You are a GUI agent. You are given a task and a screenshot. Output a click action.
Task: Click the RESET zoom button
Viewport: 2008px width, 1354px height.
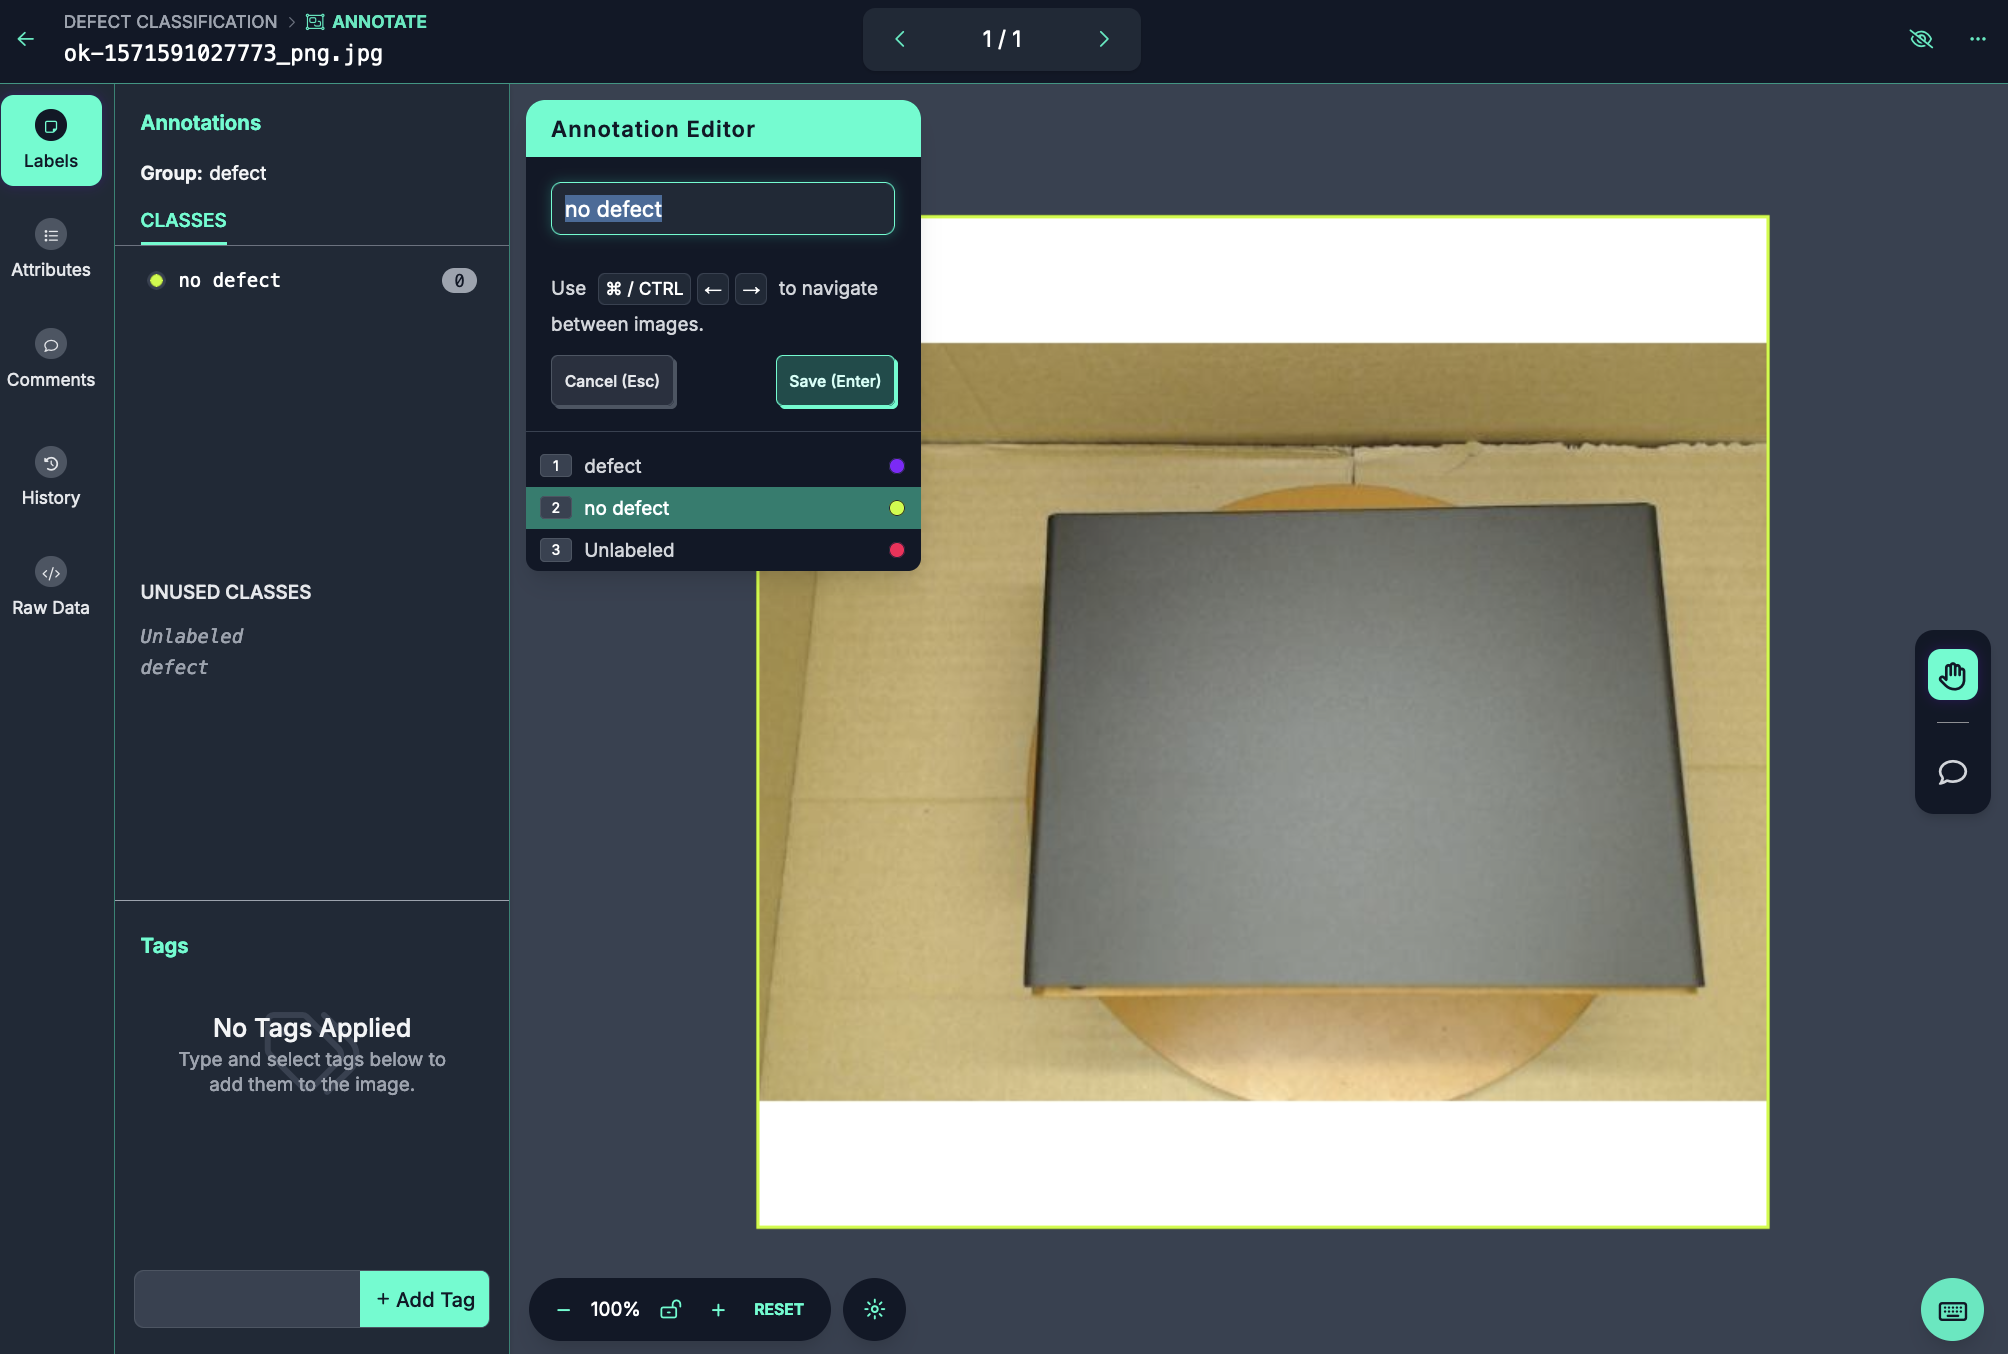(778, 1309)
